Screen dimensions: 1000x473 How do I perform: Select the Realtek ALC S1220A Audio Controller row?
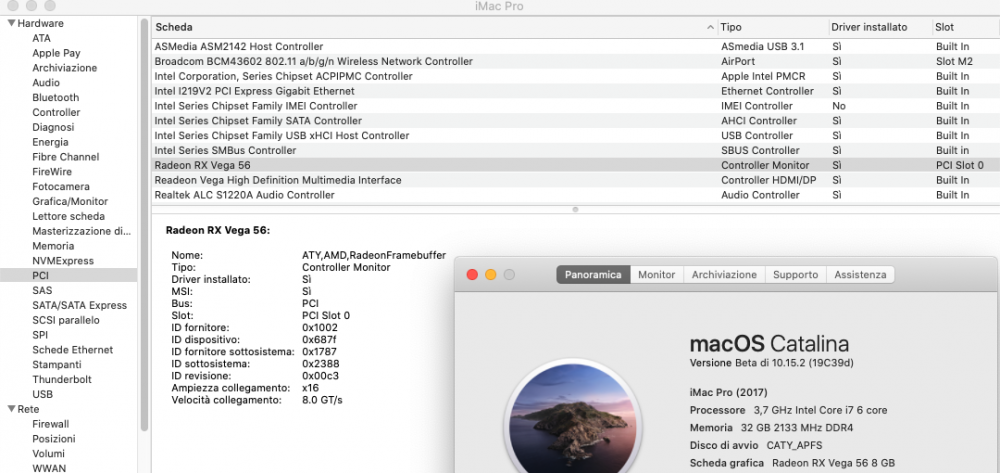[575, 195]
